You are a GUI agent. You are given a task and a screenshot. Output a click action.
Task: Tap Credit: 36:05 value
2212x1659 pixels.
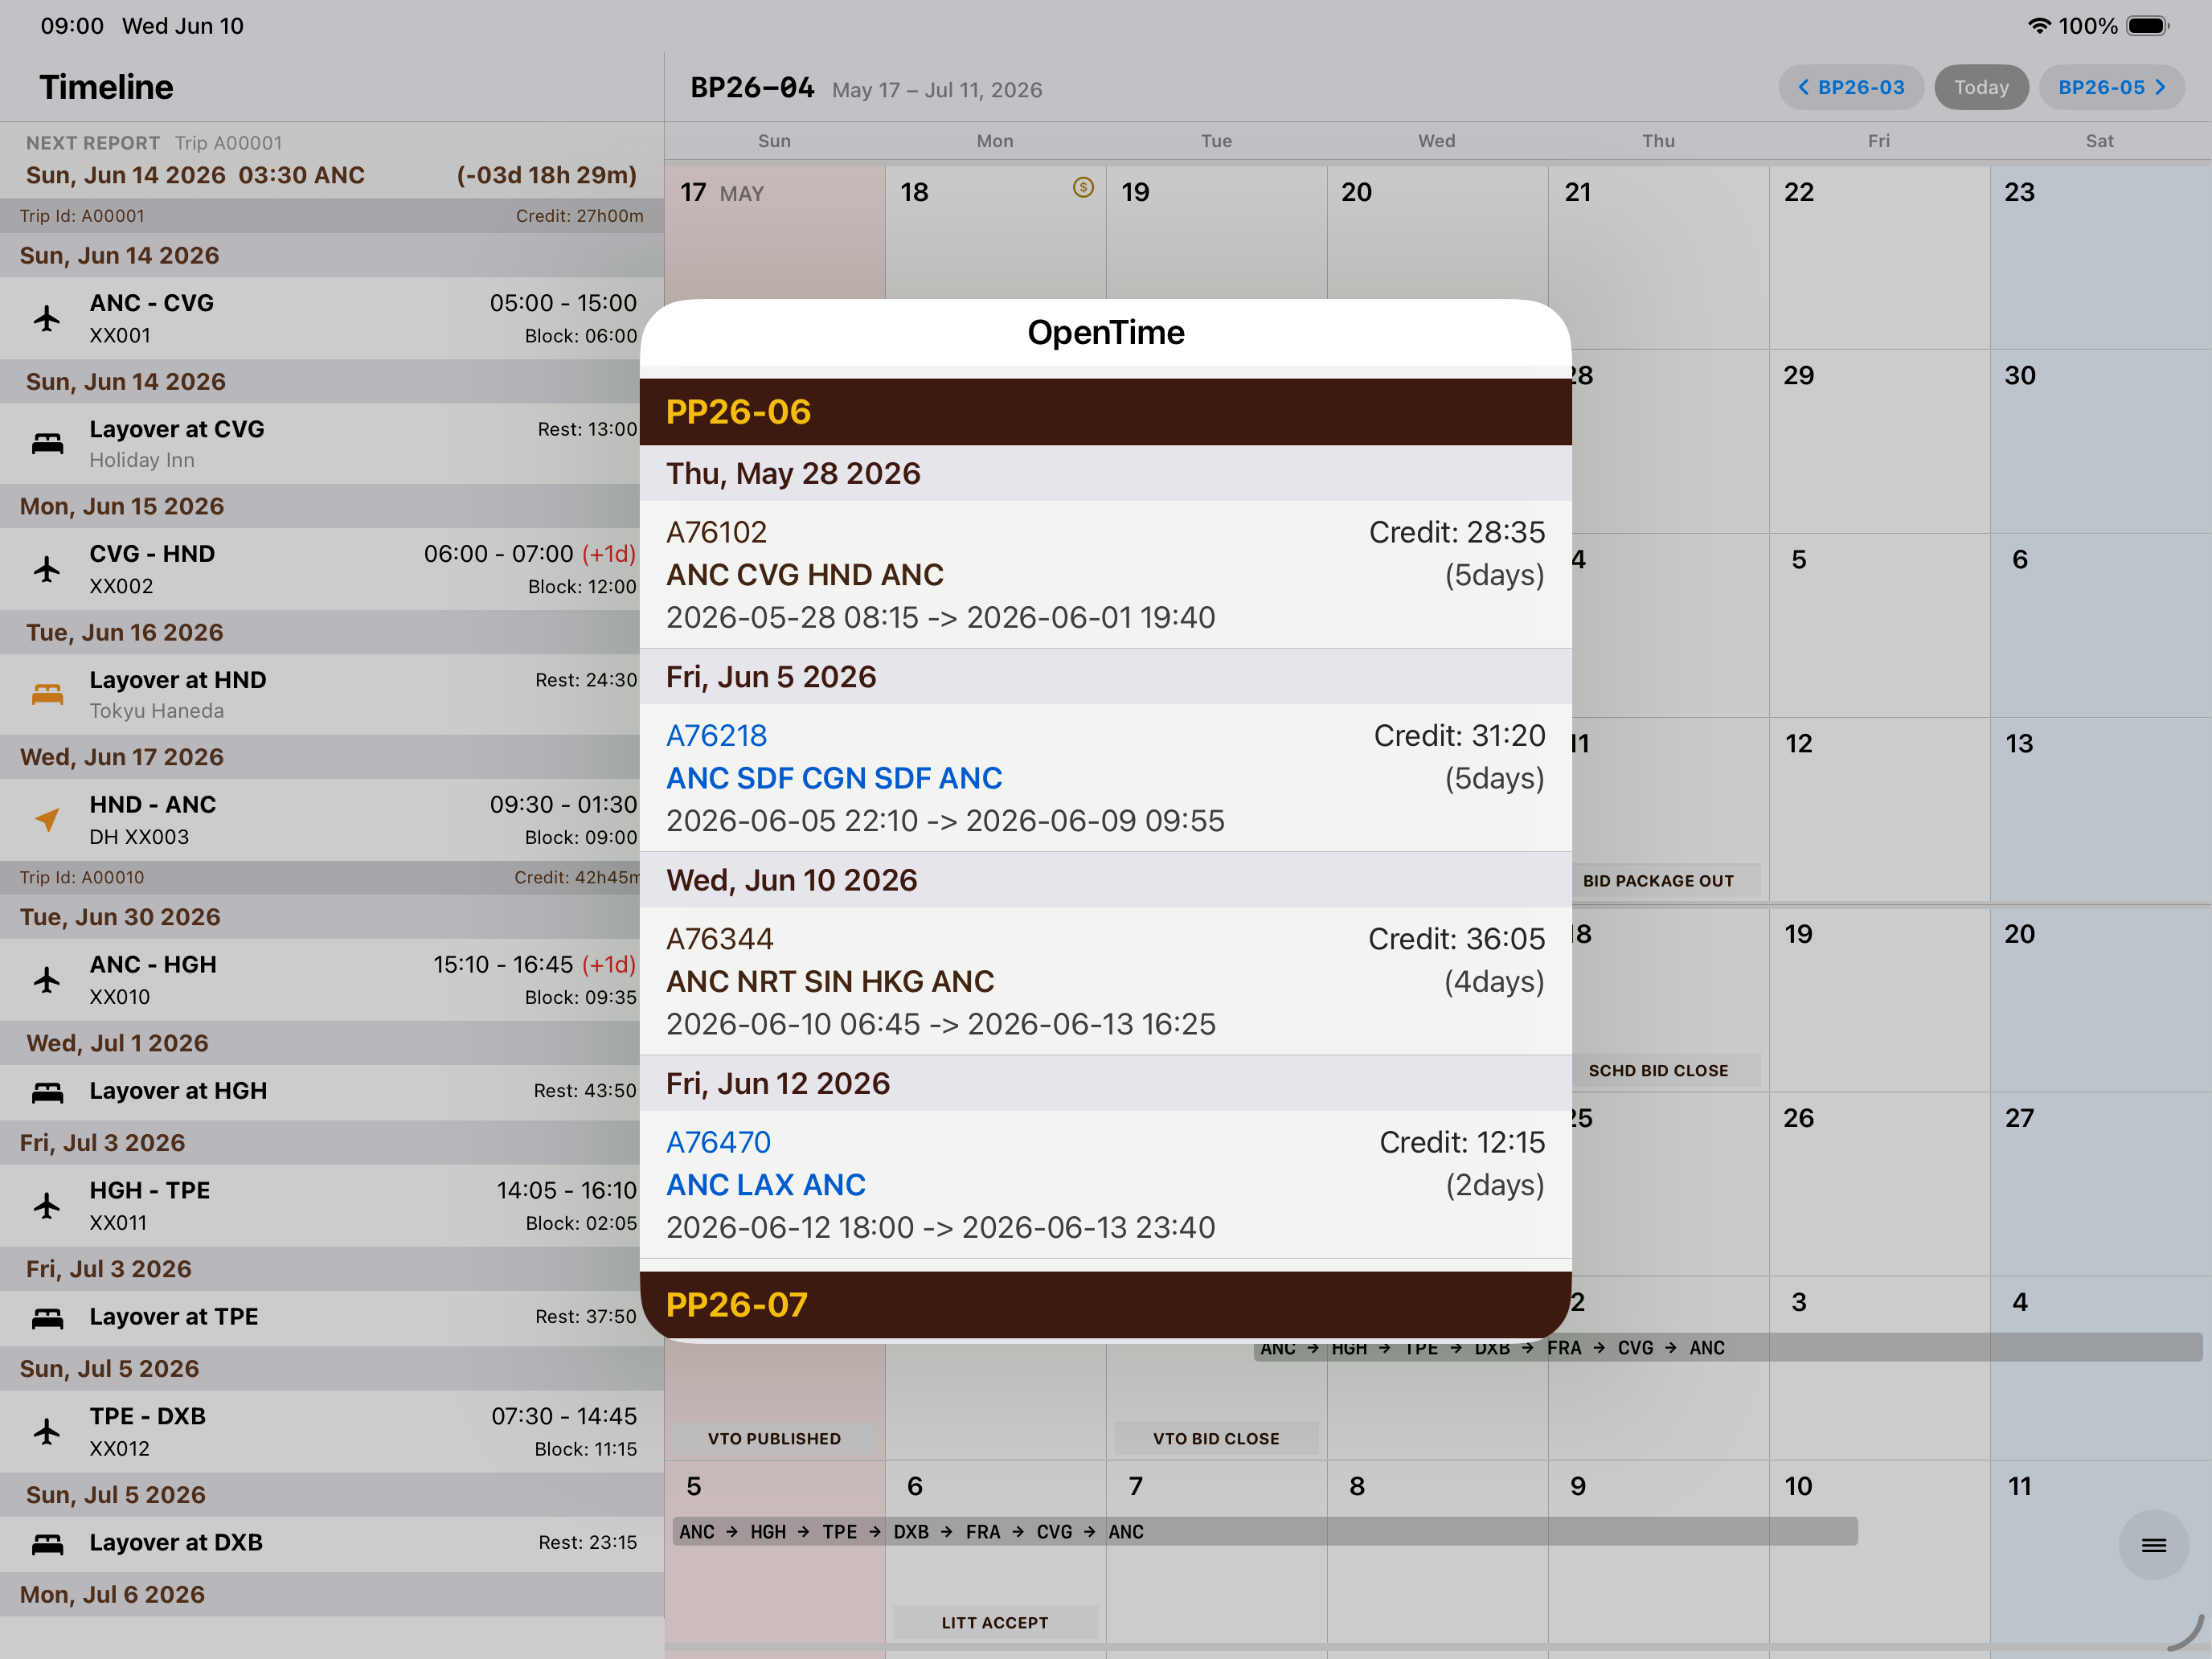[1457, 939]
